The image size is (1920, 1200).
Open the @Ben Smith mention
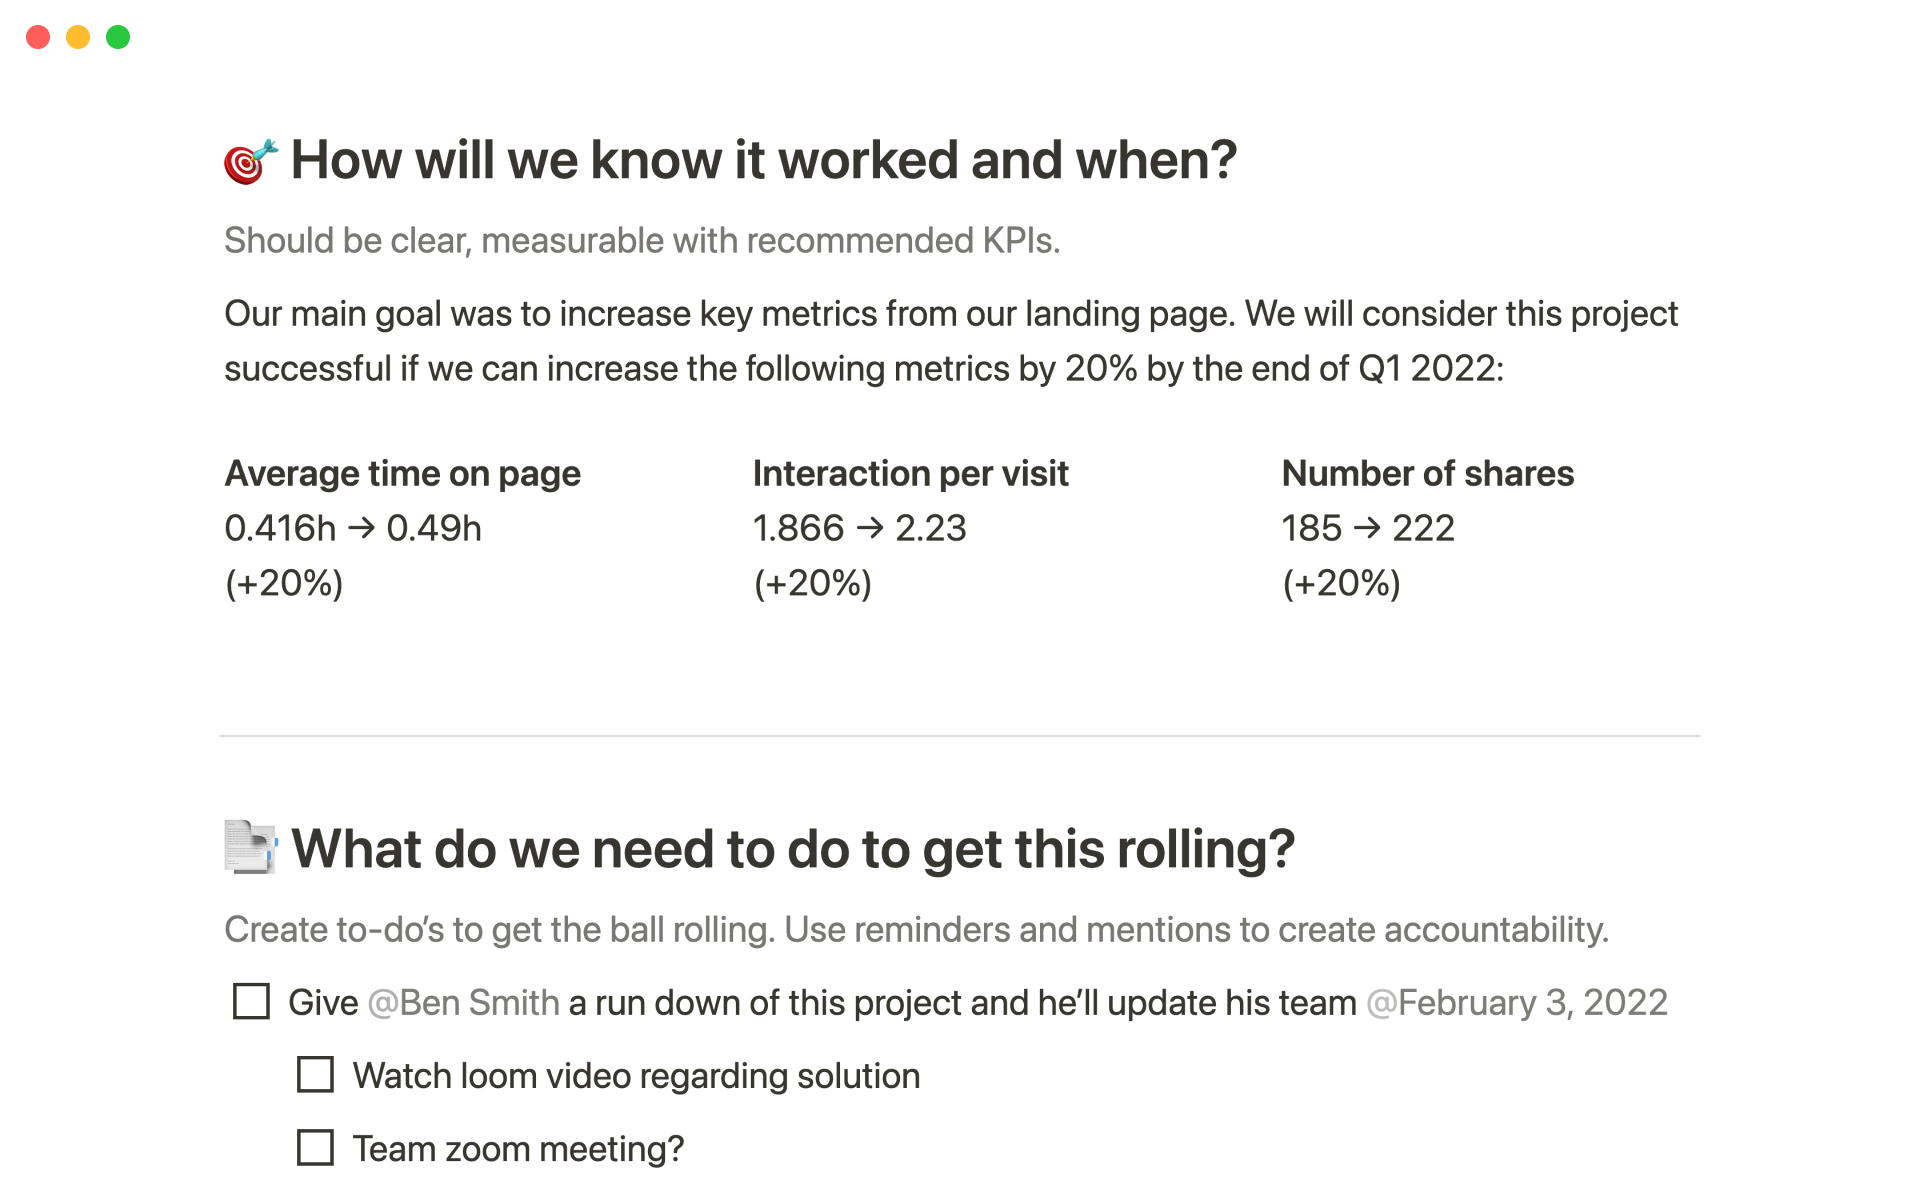pos(464,1002)
